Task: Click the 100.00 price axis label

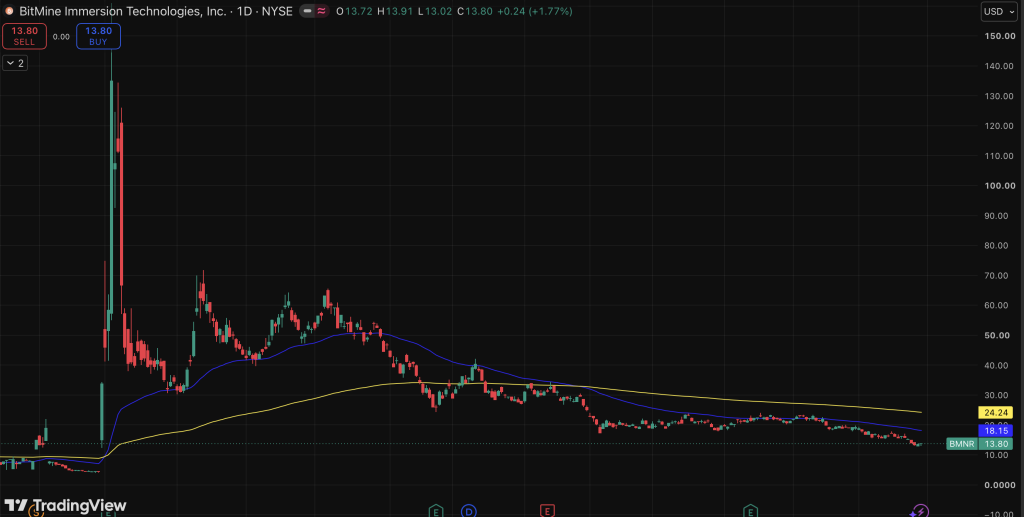Action: pyautogui.click(x=999, y=186)
